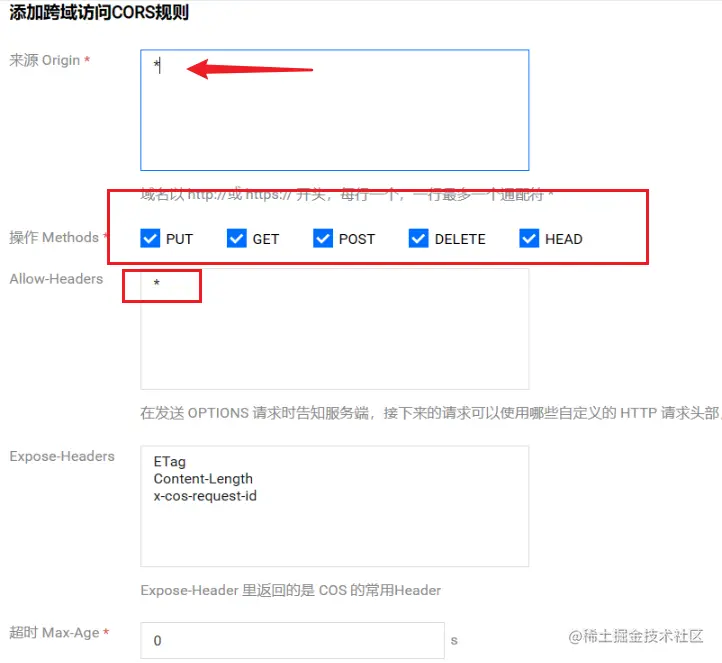Click the Allow-Headers field label
The image size is (722, 663).
click(56, 279)
